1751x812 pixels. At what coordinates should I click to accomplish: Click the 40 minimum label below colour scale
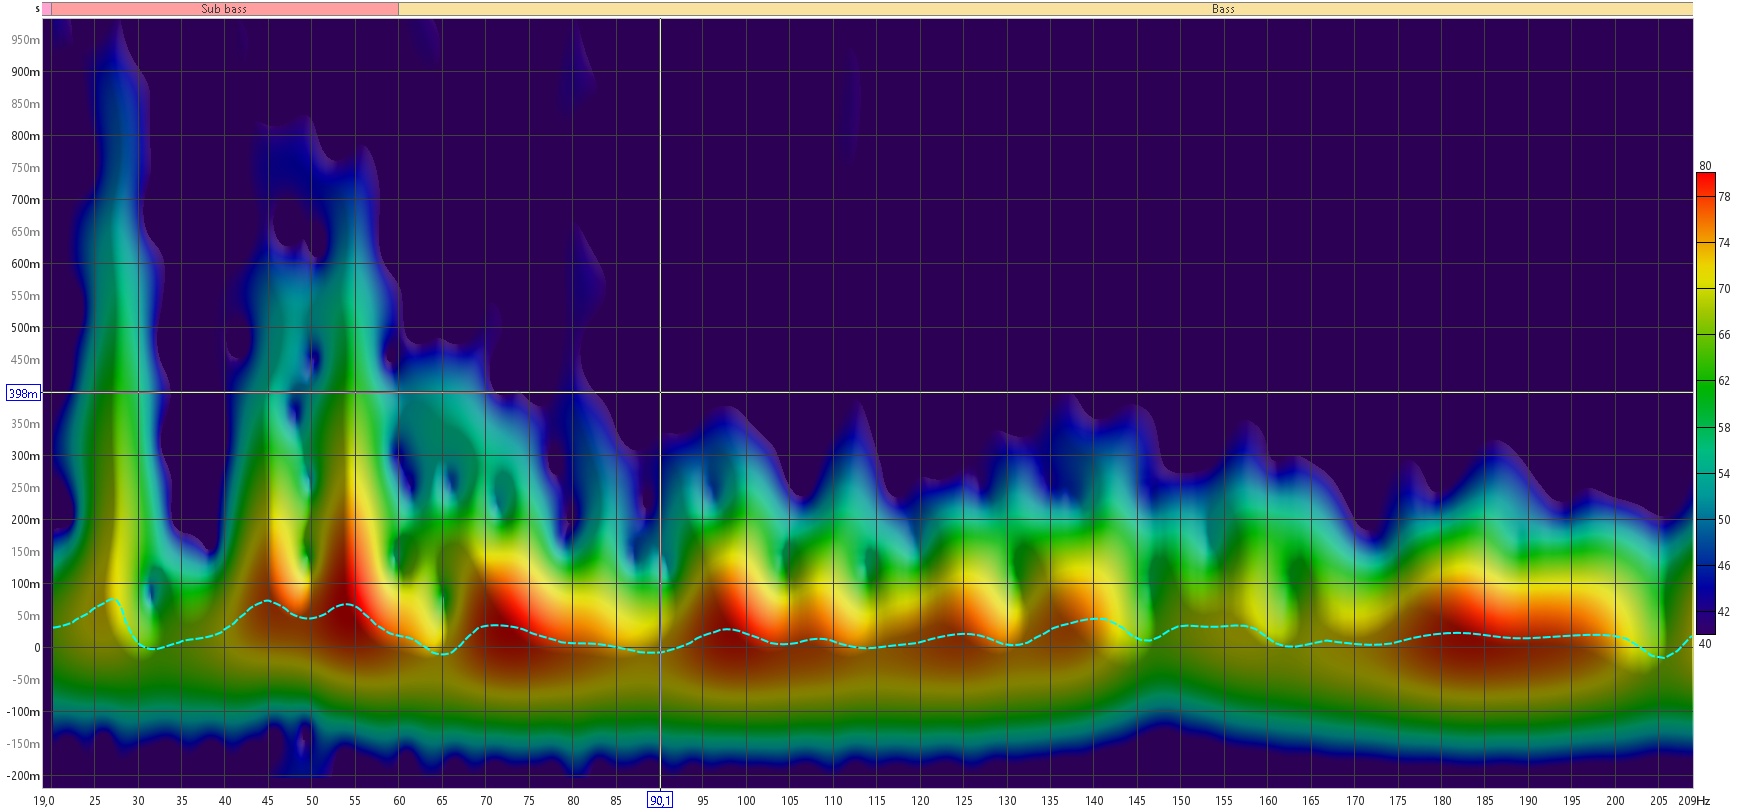[1705, 644]
